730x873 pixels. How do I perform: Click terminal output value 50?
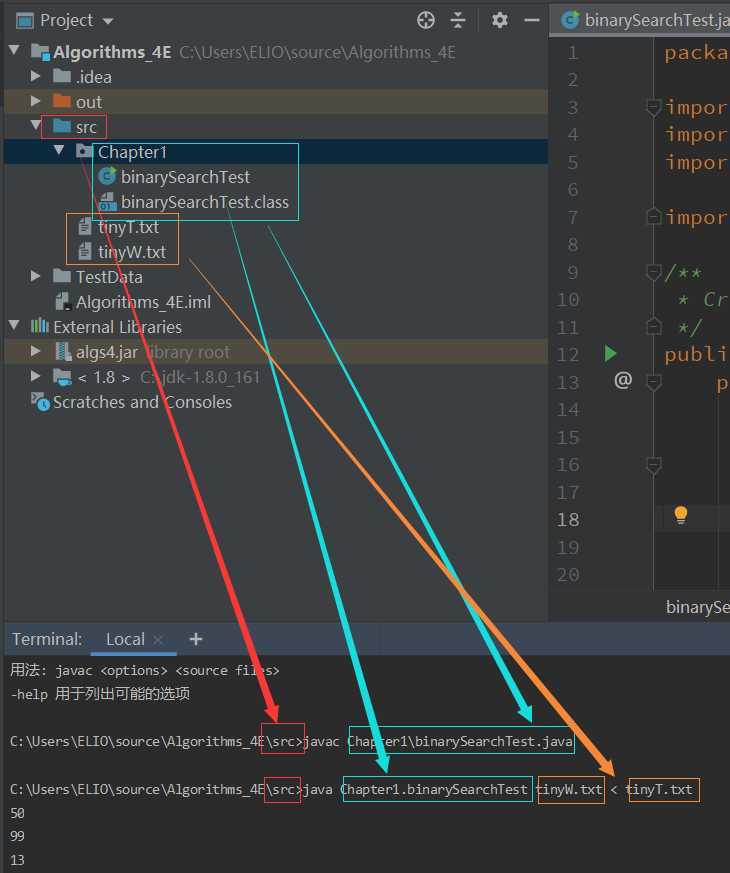click(x=17, y=813)
